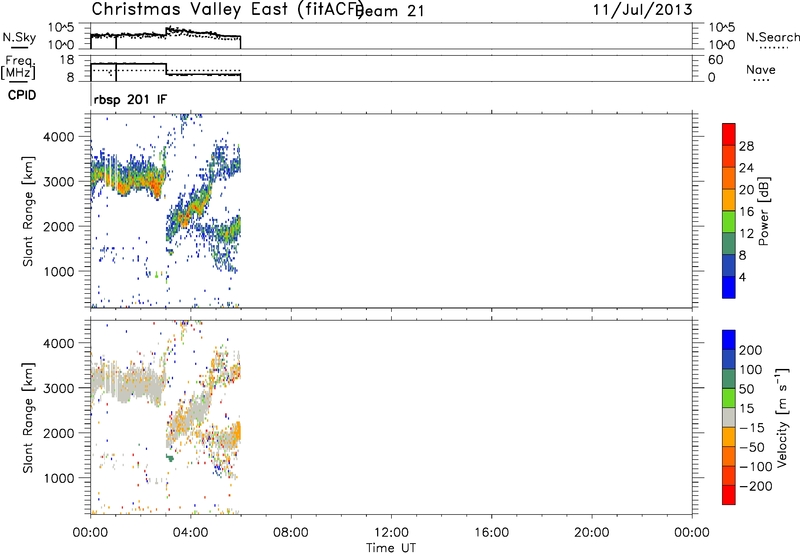Click the 'N.Search' legend label
This screenshot has width=800, height=554.
pos(772,37)
